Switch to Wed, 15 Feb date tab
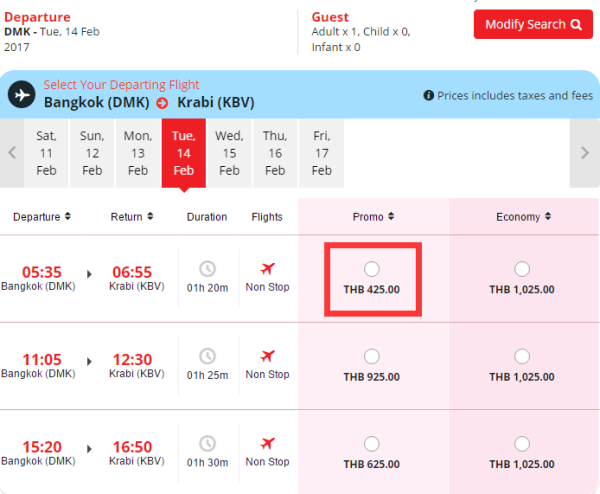The width and height of the screenshot is (600, 494). click(x=229, y=153)
